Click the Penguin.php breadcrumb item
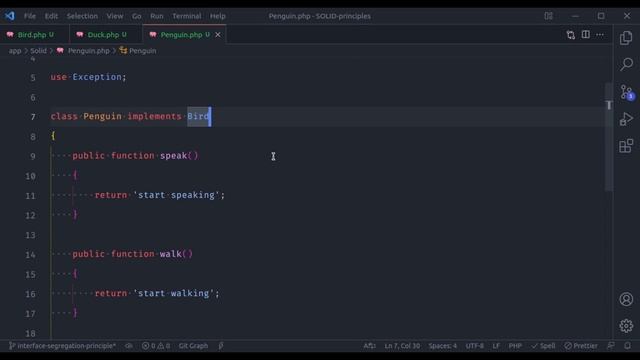 pyautogui.click(x=89, y=51)
